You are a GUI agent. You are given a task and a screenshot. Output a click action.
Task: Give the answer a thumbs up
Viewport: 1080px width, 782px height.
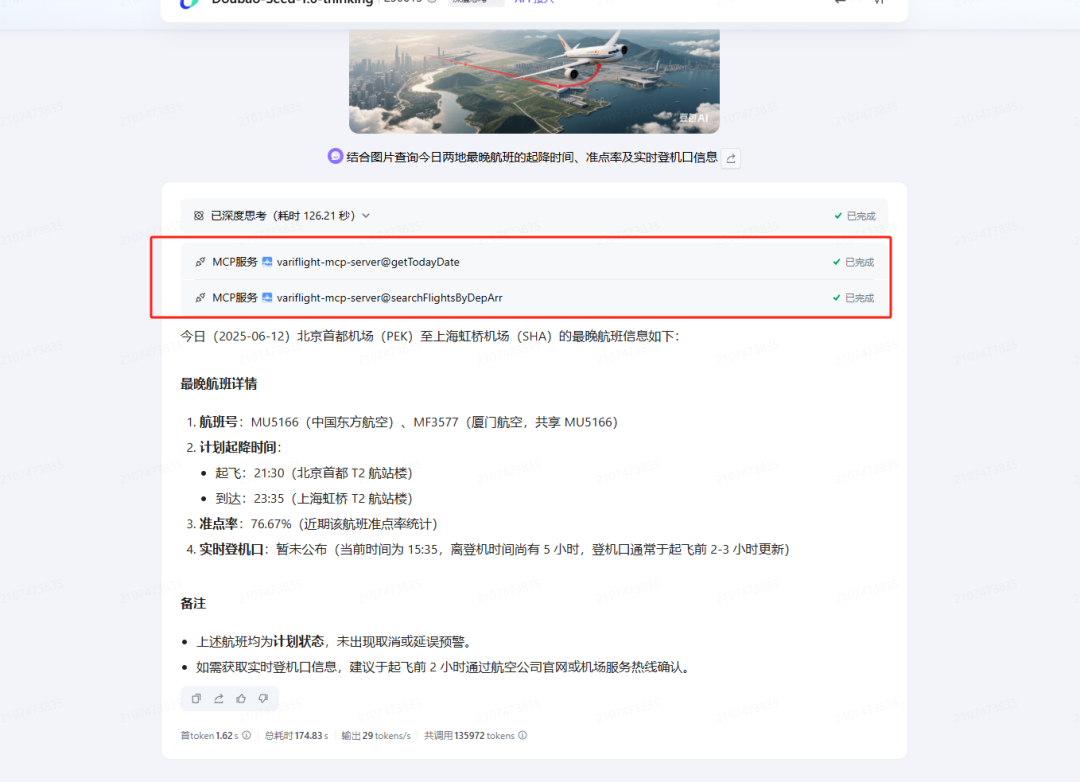(x=241, y=699)
